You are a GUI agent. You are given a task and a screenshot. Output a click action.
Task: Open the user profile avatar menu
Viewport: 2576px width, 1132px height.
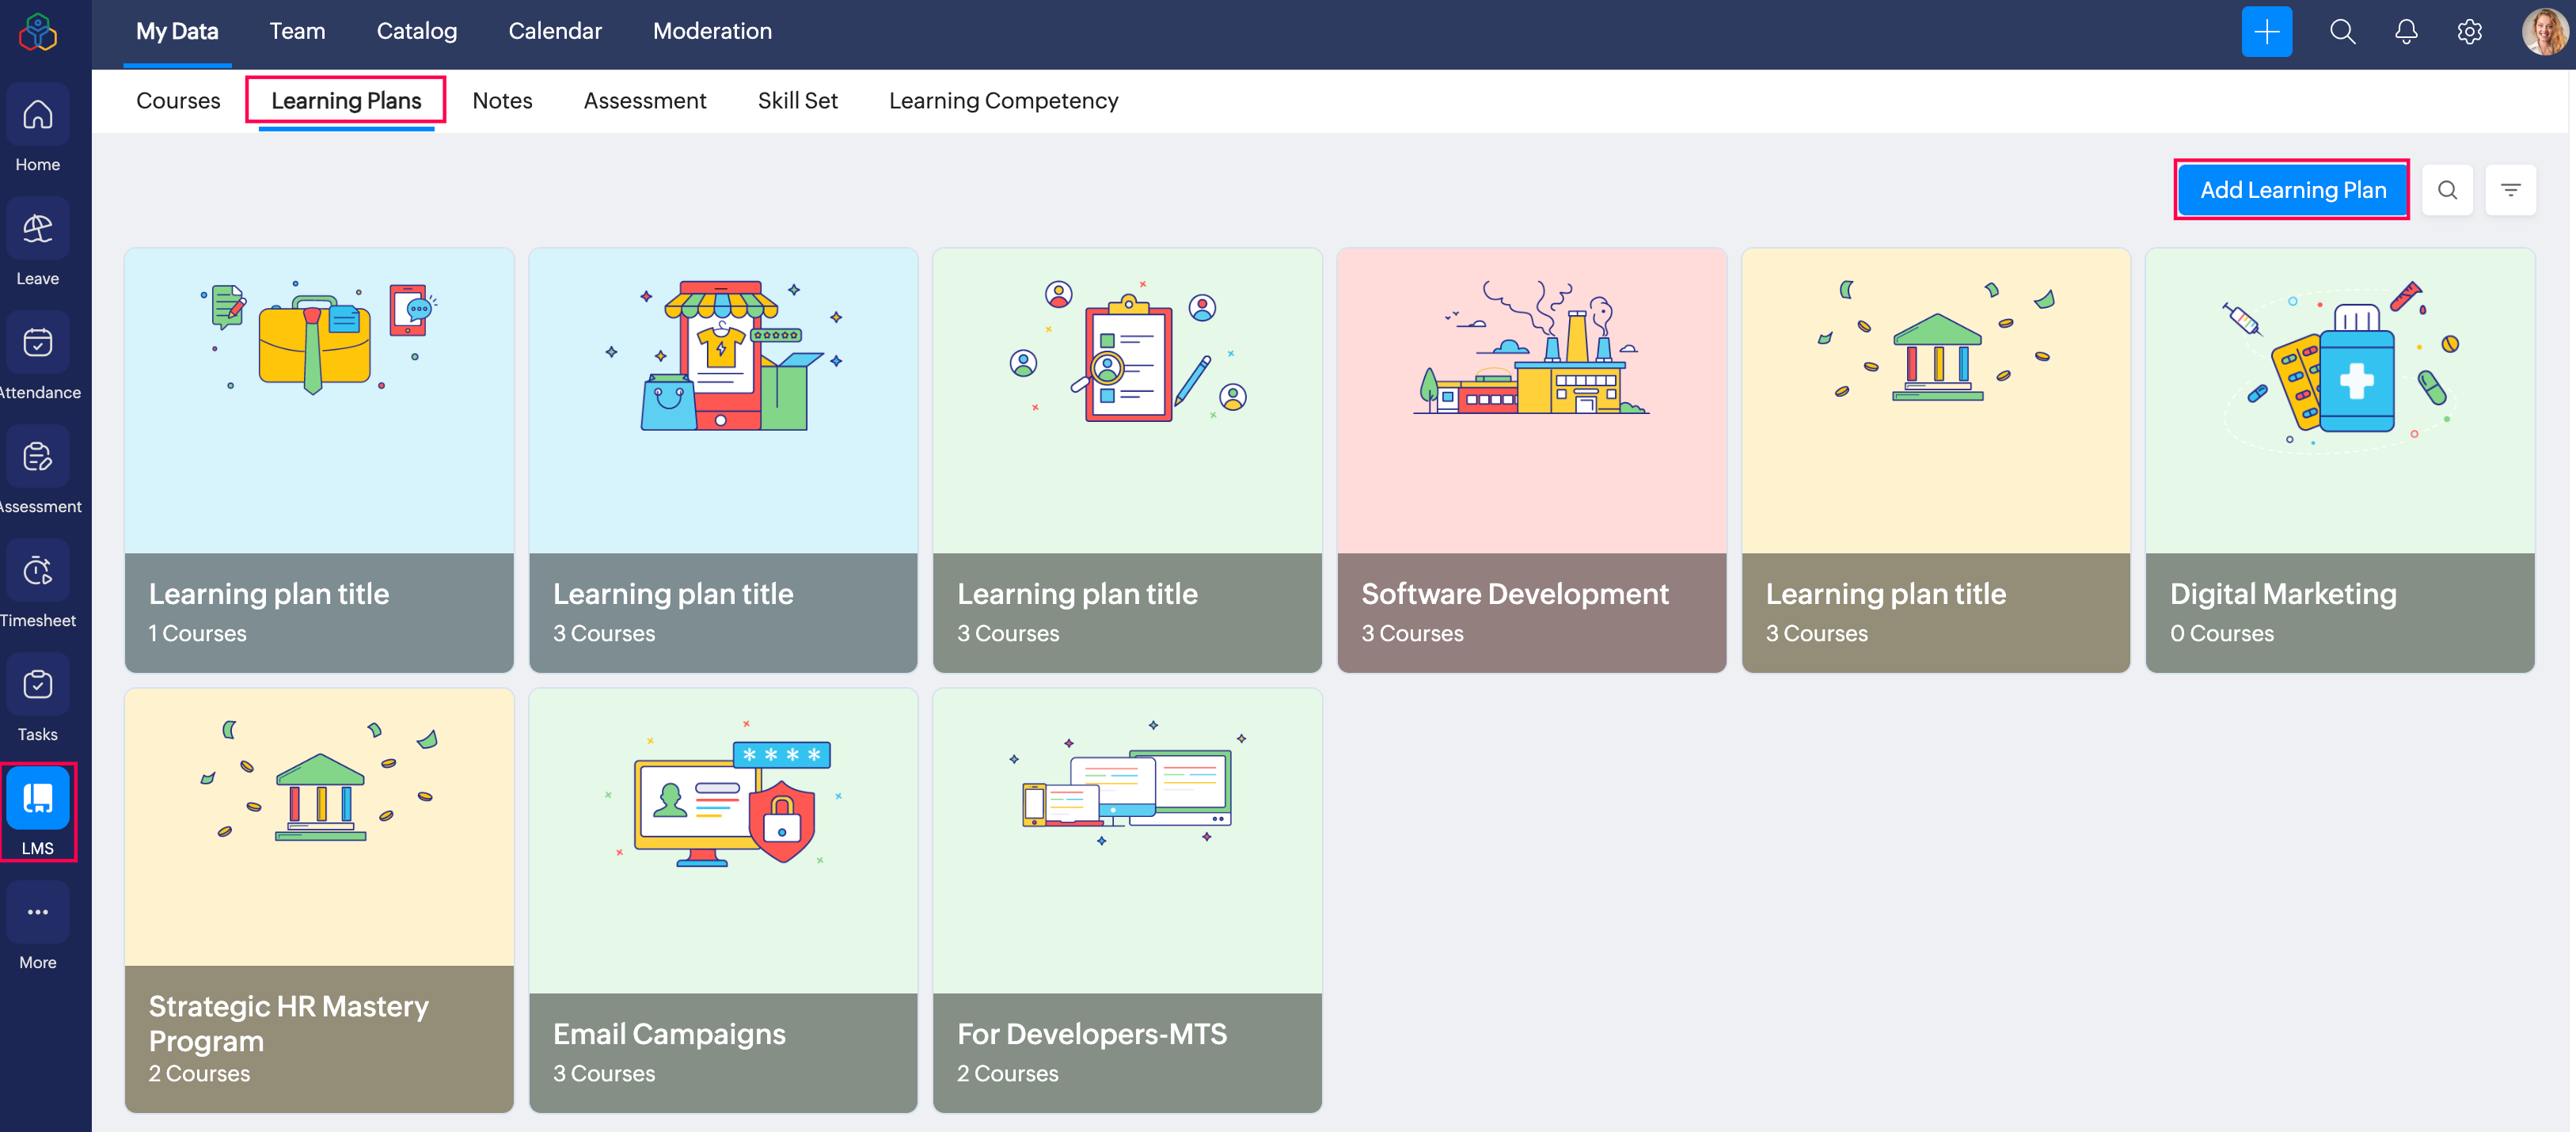(2543, 32)
